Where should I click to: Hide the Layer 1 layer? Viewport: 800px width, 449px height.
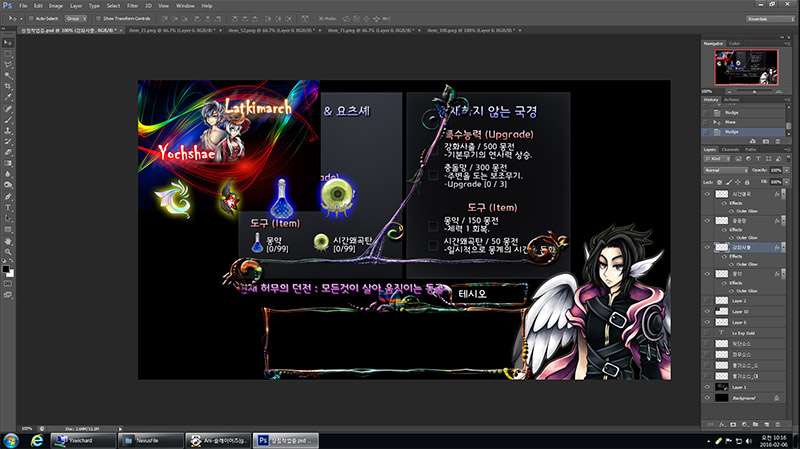pos(707,387)
